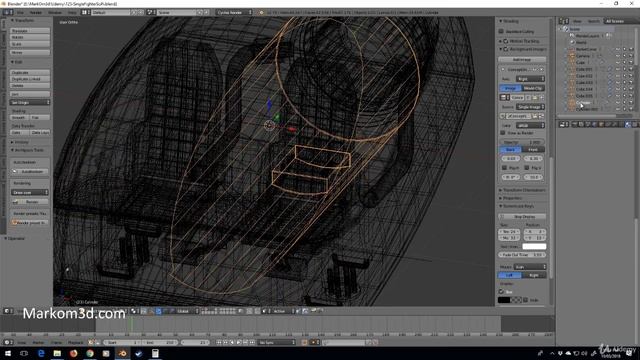Screen dimensions: 640x360
Task: Click the Translate button in Tools panel
Action: click(x=30, y=31)
